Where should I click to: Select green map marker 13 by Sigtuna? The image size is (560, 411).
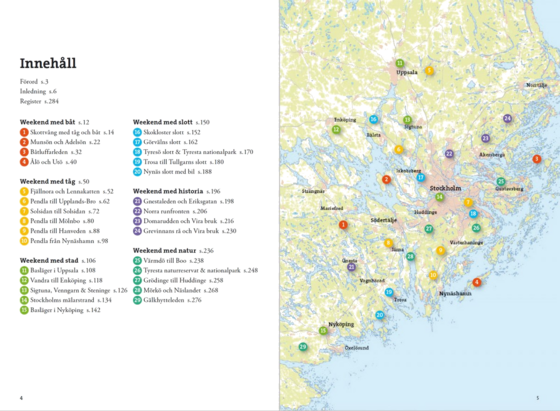point(407,120)
